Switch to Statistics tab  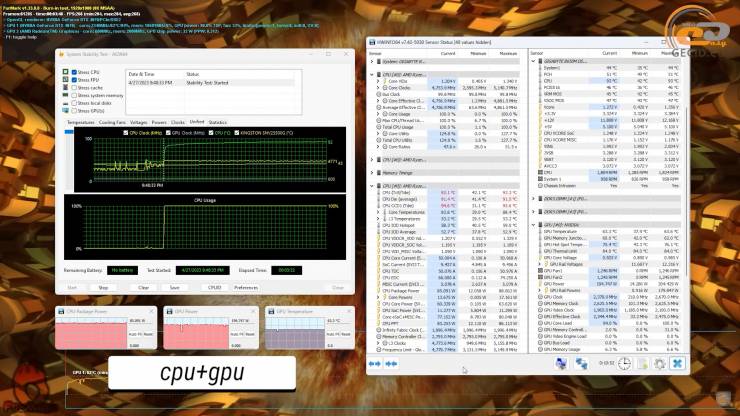click(x=218, y=122)
